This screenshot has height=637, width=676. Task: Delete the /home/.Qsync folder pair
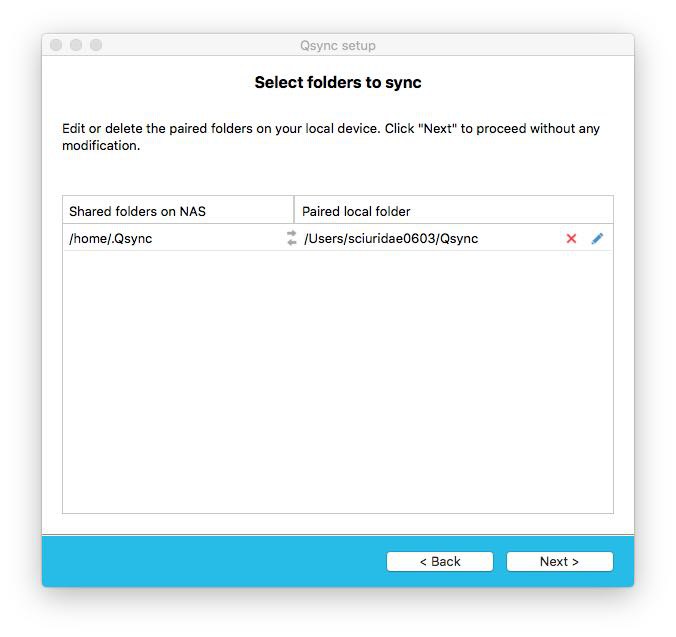(571, 239)
